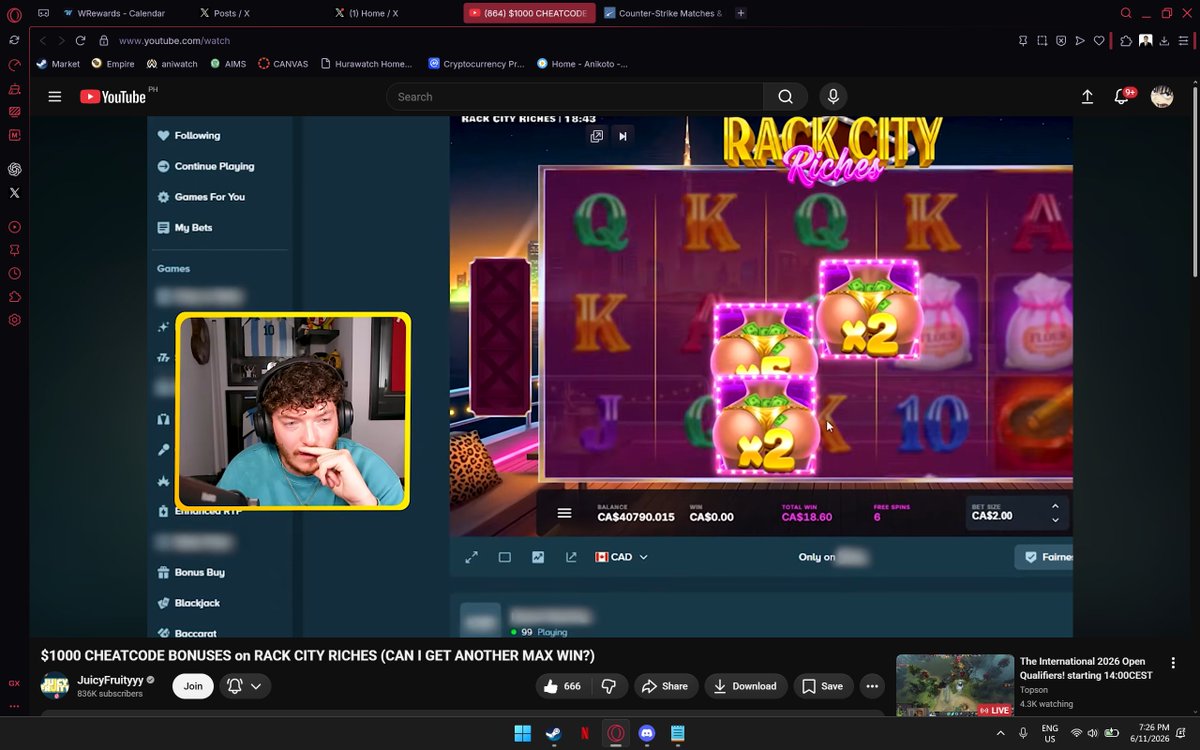This screenshot has height=750, width=1200.
Task: Open X from the Opera sidebar
Action: [14, 193]
